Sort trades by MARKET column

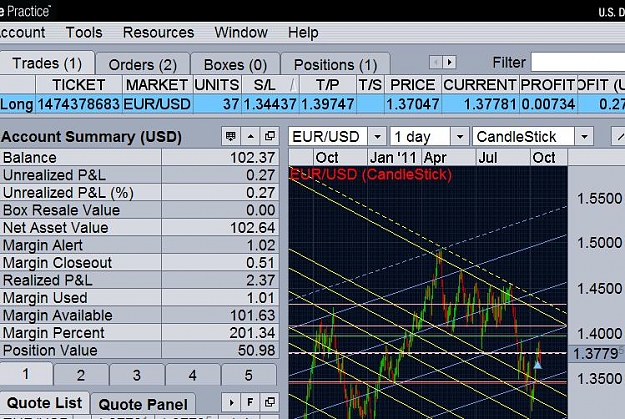[x=157, y=85]
